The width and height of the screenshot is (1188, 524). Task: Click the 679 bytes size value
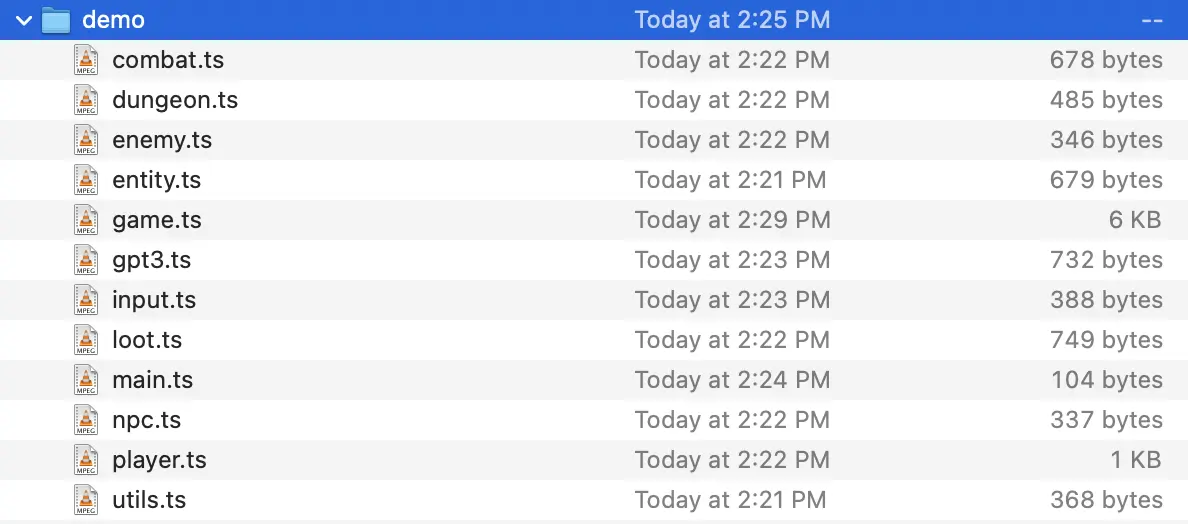pos(1106,180)
